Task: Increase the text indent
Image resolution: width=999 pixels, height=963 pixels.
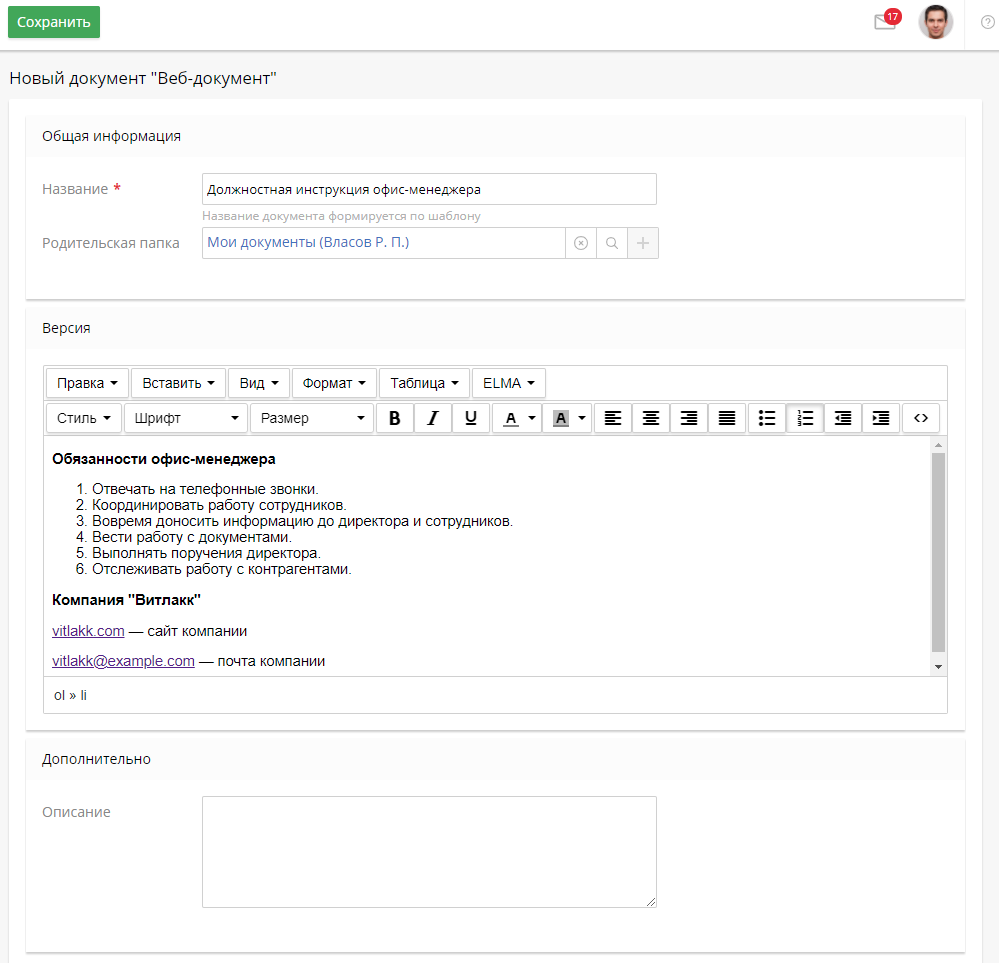Action: (x=880, y=418)
